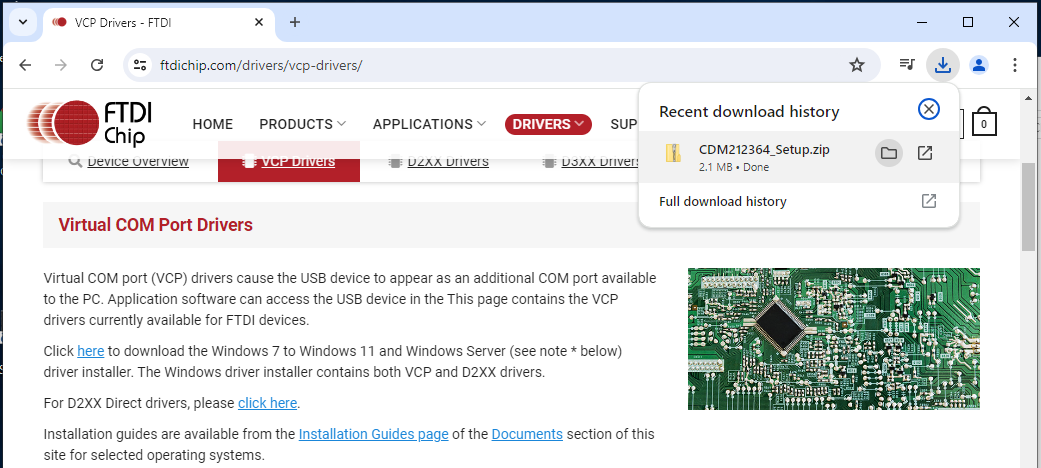Expand the APPLICATIONS menu
This screenshot has height=468, width=1041.
coord(430,124)
